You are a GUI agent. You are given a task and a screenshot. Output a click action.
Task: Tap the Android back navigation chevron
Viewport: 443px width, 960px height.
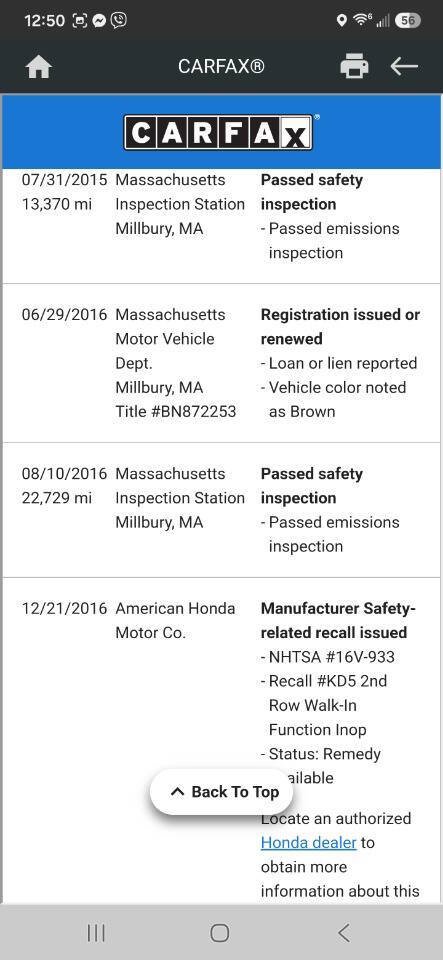click(344, 932)
